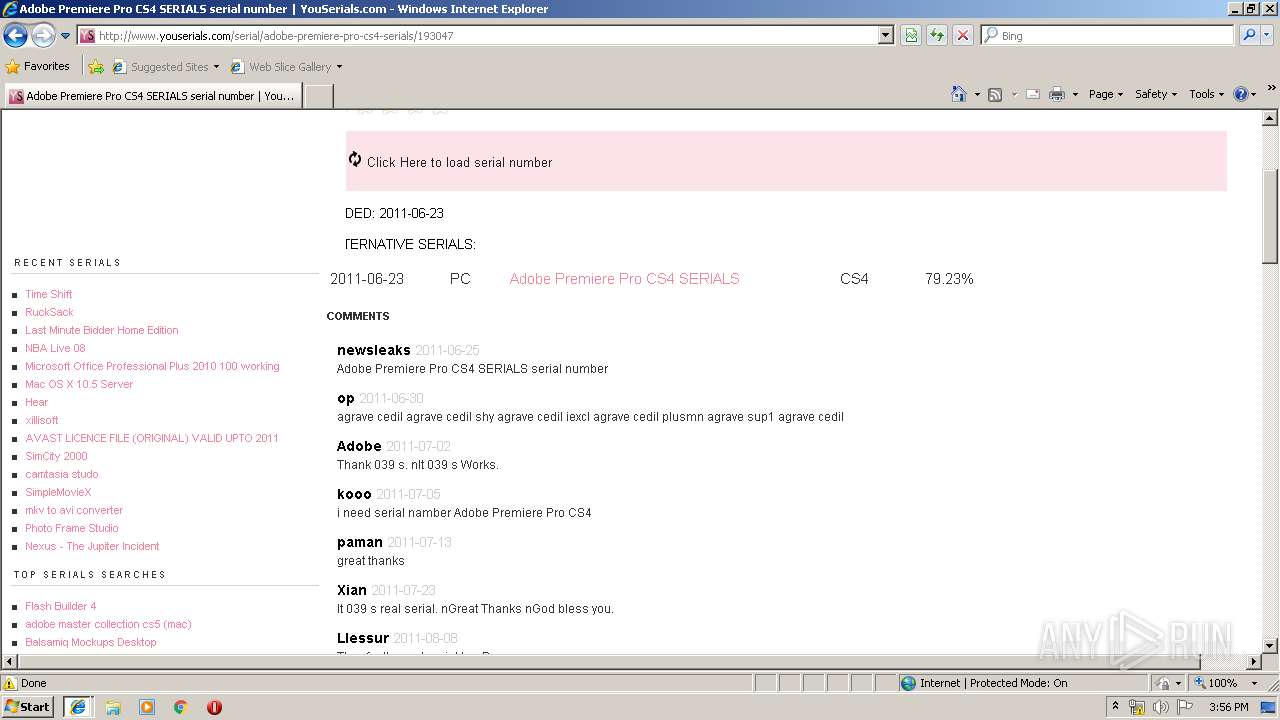Expand the Home button dropdown arrow

click(x=975, y=94)
